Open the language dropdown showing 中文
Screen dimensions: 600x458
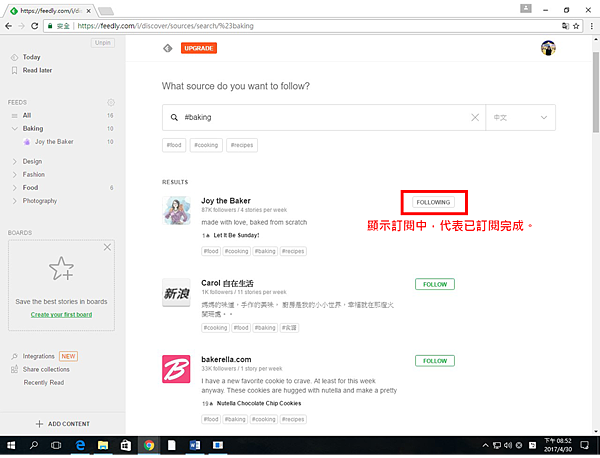coord(520,117)
